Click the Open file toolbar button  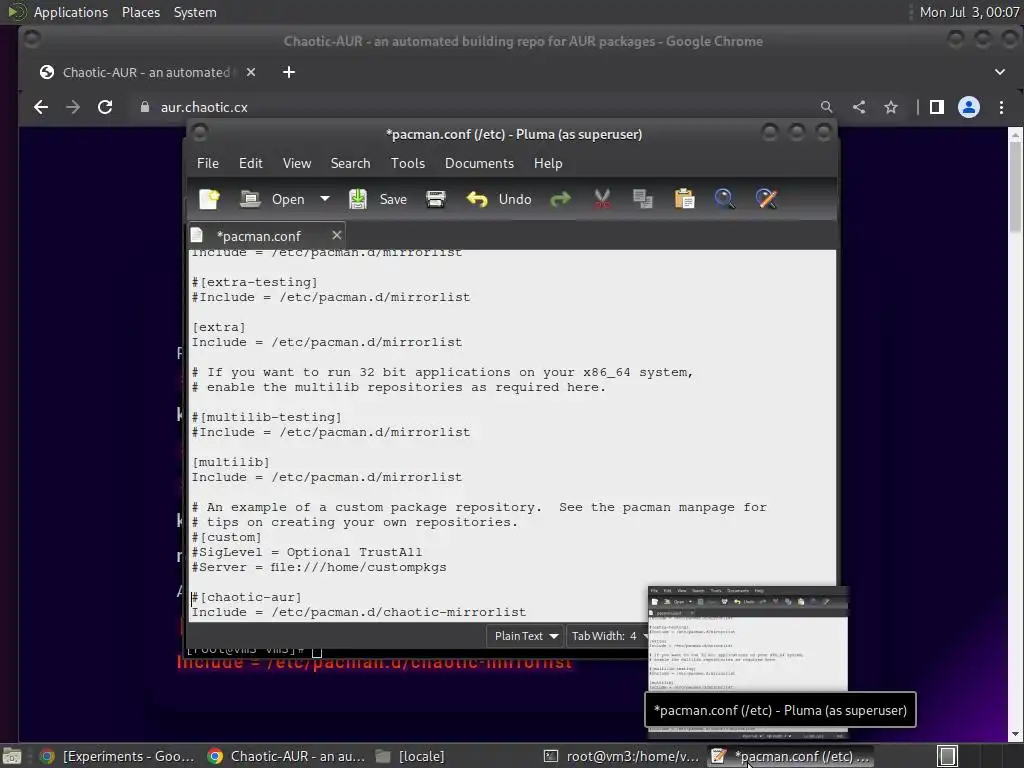pos(272,199)
